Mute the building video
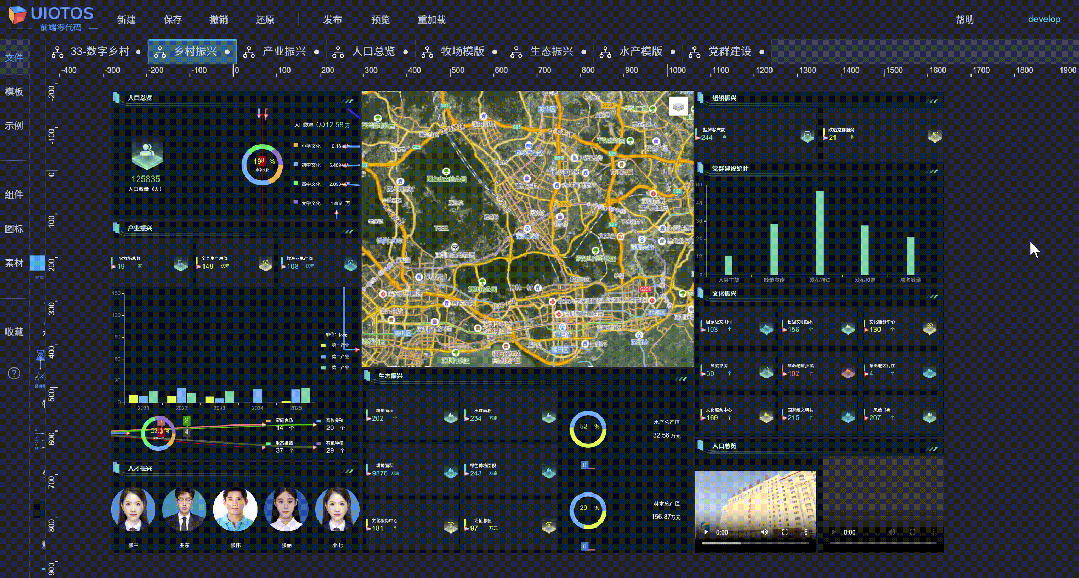The image size is (1079, 578). point(765,532)
